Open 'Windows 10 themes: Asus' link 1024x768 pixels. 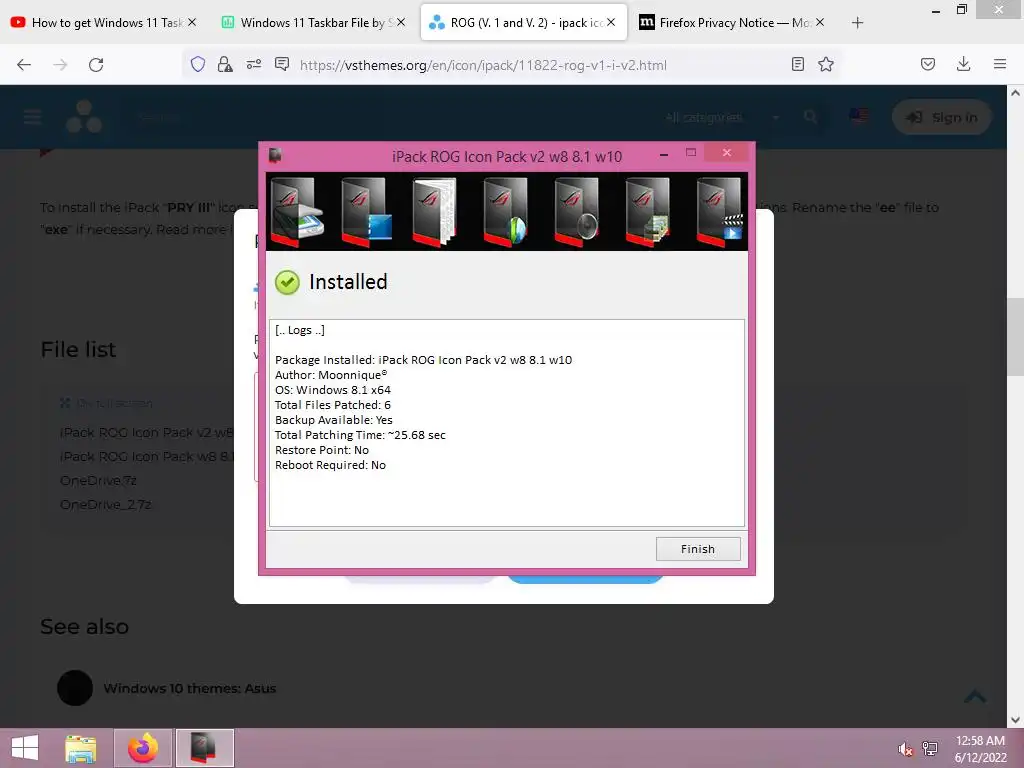click(189, 688)
